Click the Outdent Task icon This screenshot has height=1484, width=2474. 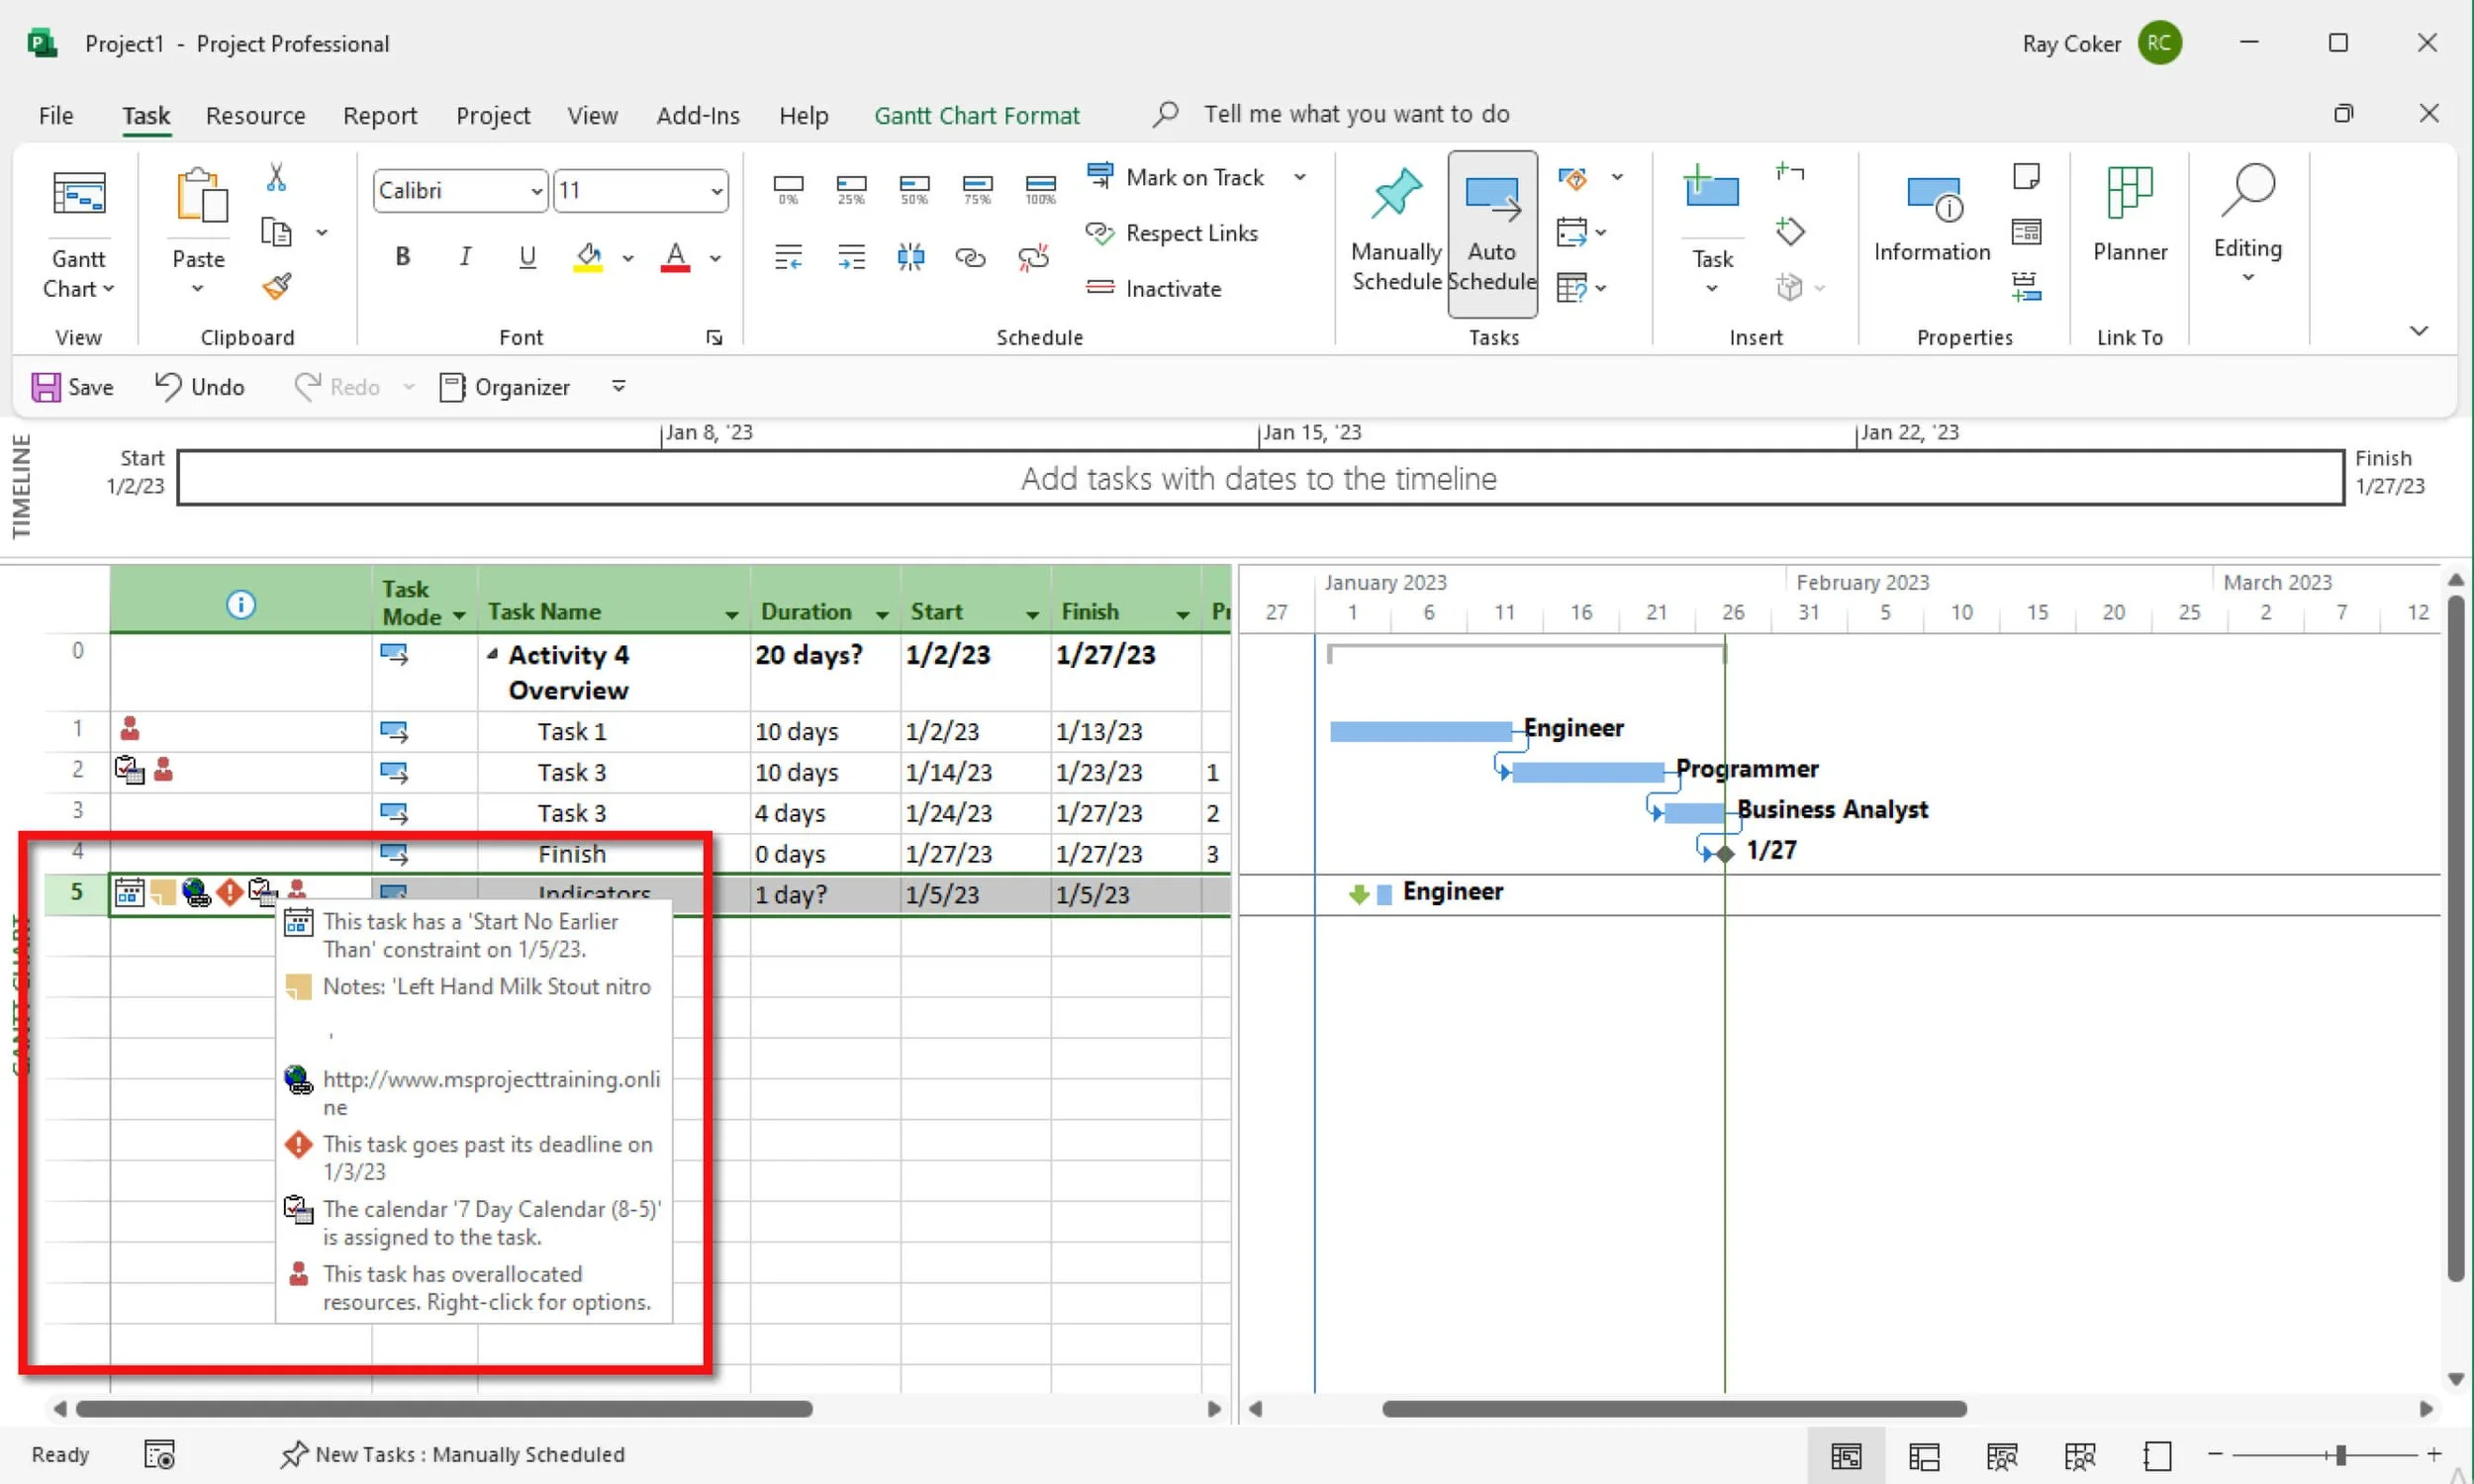pos(788,257)
